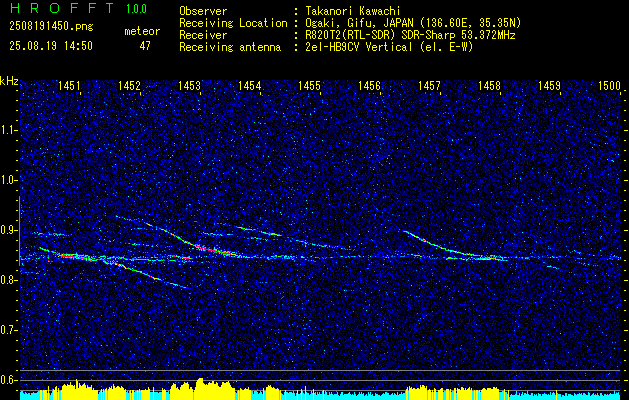Image resolution: width=629 pixels, height=400 pixels.
Task: Click frequency label 0.8
Action: click(x=9, y=280)
